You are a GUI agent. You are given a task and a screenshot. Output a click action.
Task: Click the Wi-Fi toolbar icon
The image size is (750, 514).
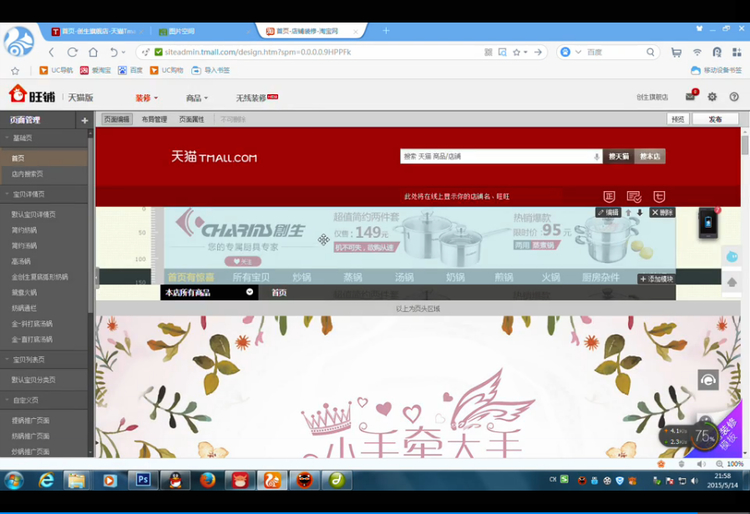[x=697, y=52]
